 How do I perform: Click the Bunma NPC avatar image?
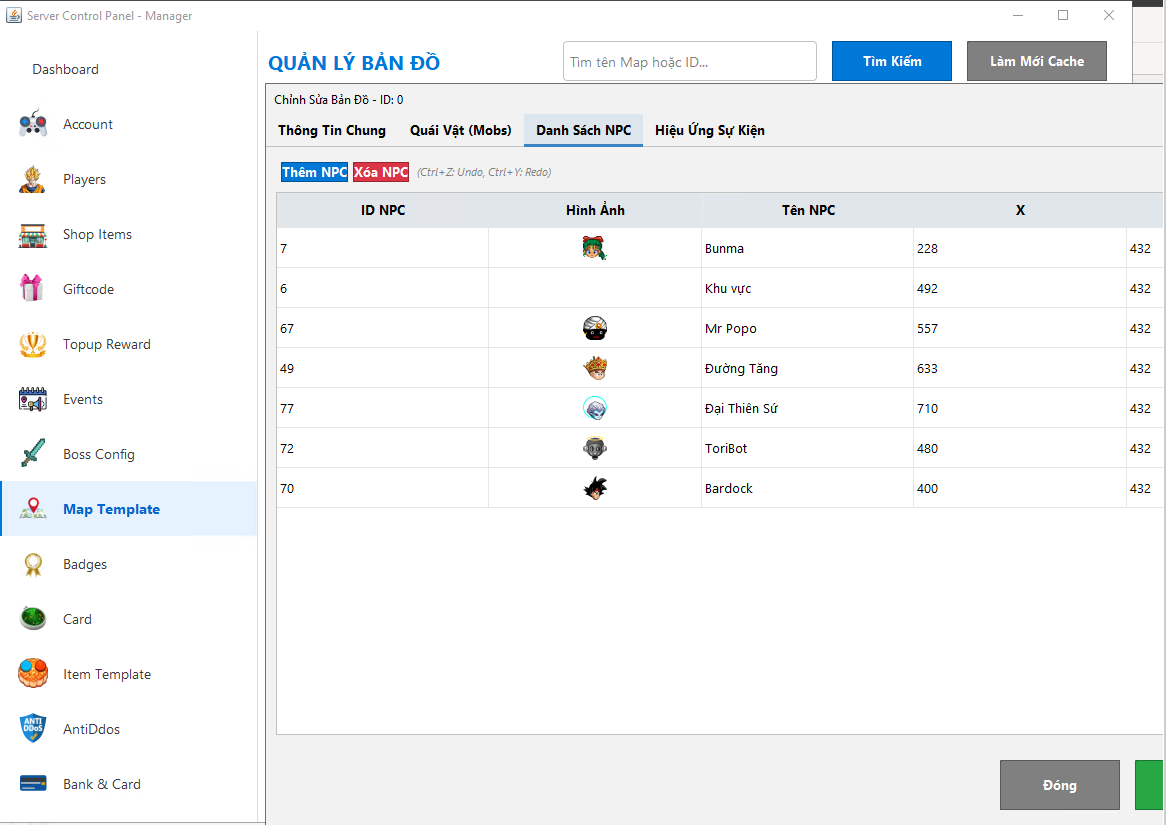[x=595, y=248]
